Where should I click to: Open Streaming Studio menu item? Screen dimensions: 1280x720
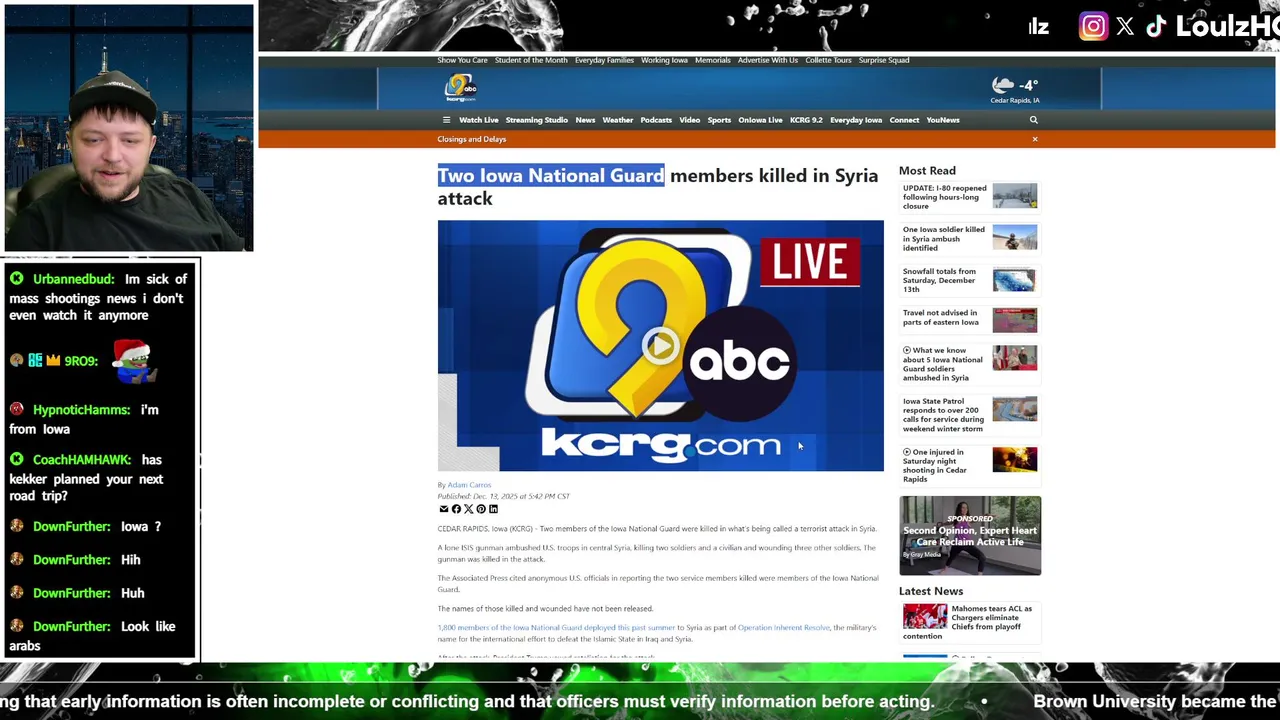coord(536,120)
